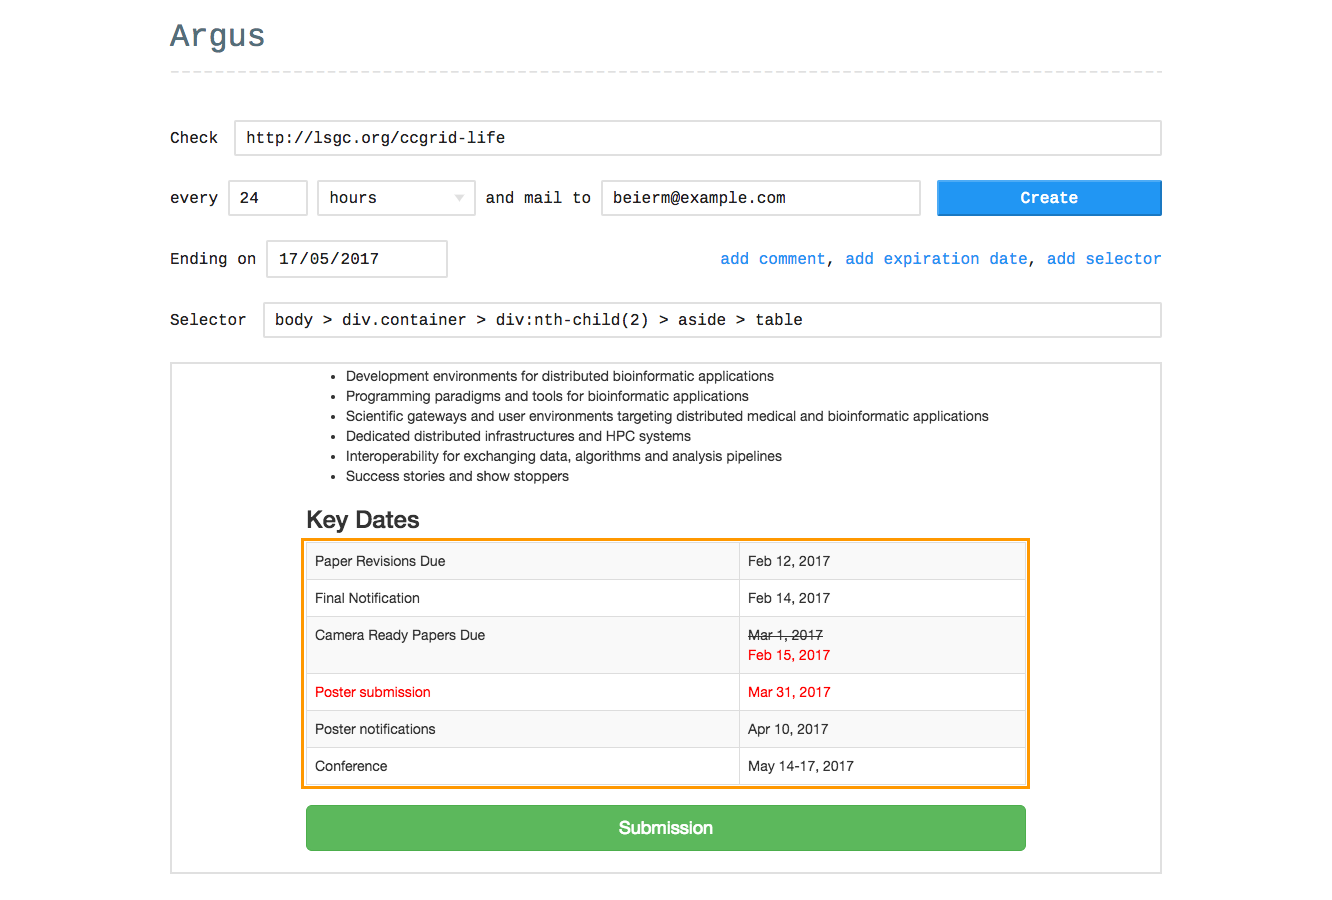Click the May 14-17, 2017 date cell

click(883, 766)
